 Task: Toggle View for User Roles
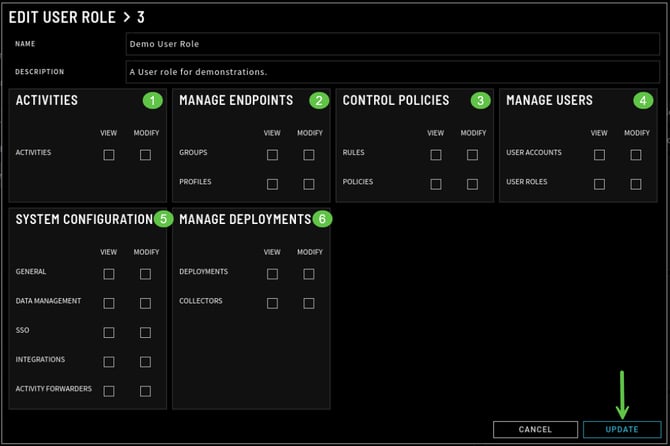click(x=599, y=184)
